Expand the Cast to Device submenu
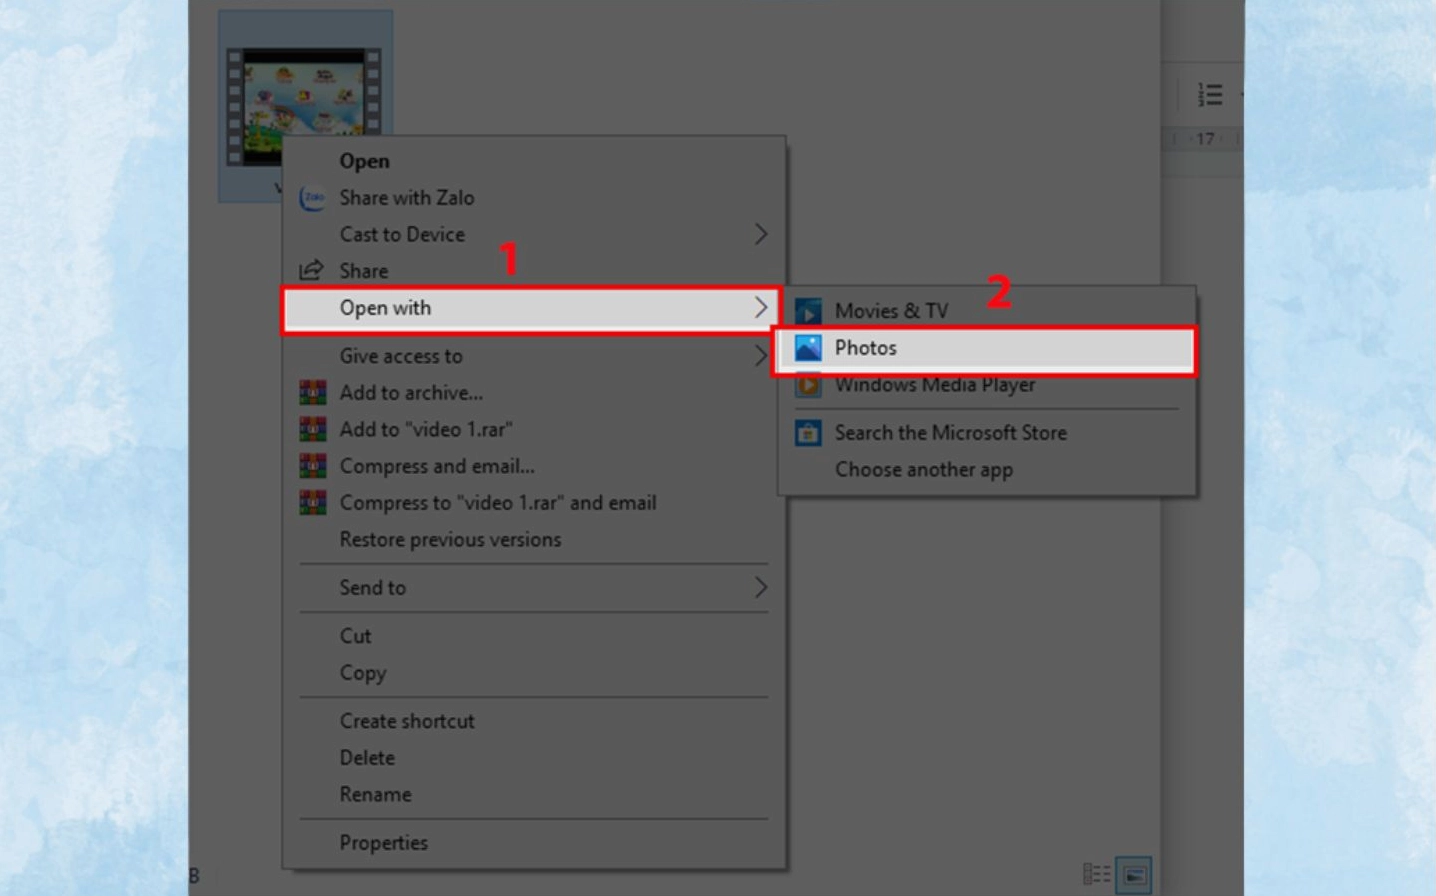This screenshot has height=896, width=1436. 401,234
